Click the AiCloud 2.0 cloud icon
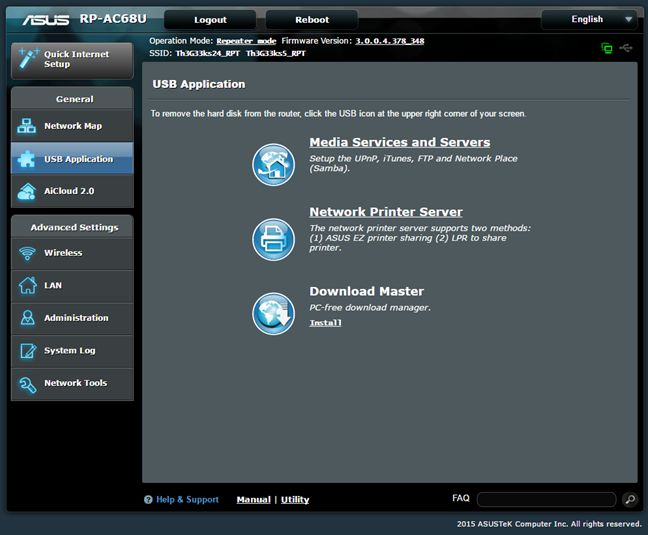648x535 pixels. tap(26, 191)
